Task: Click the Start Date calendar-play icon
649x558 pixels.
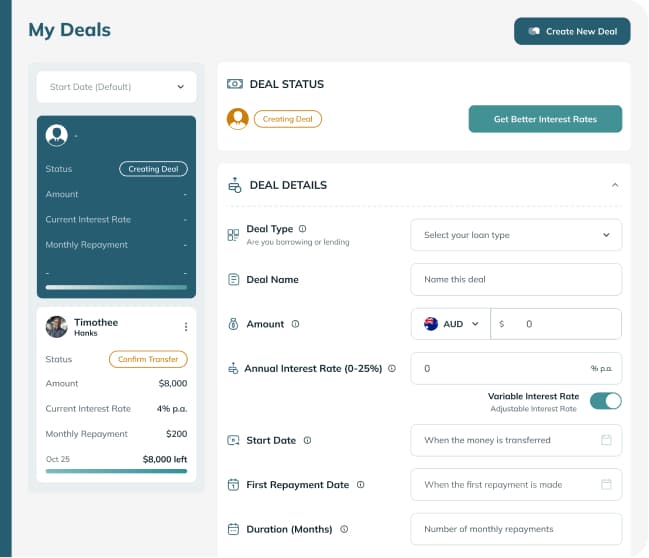Action: click(x=233, y=440)
